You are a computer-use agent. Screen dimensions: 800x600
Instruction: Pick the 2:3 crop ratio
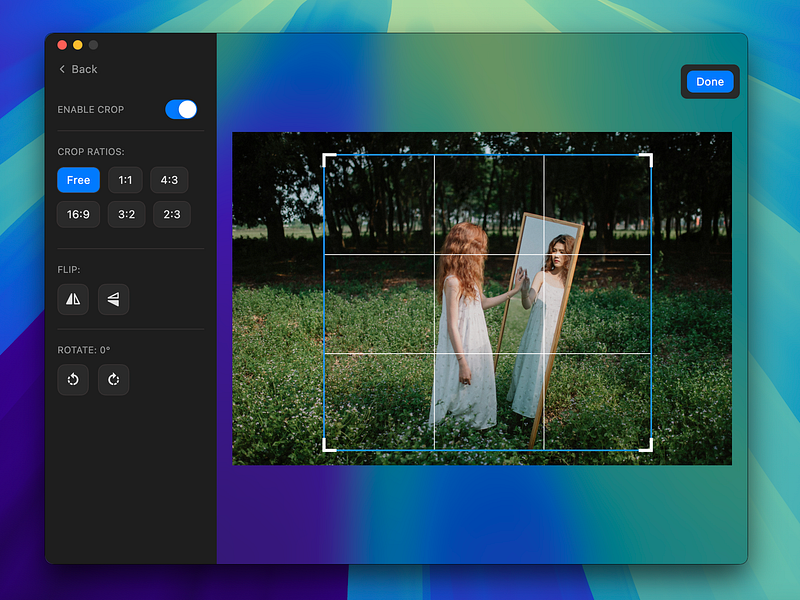pyautogui.click(x=172, y=214)
